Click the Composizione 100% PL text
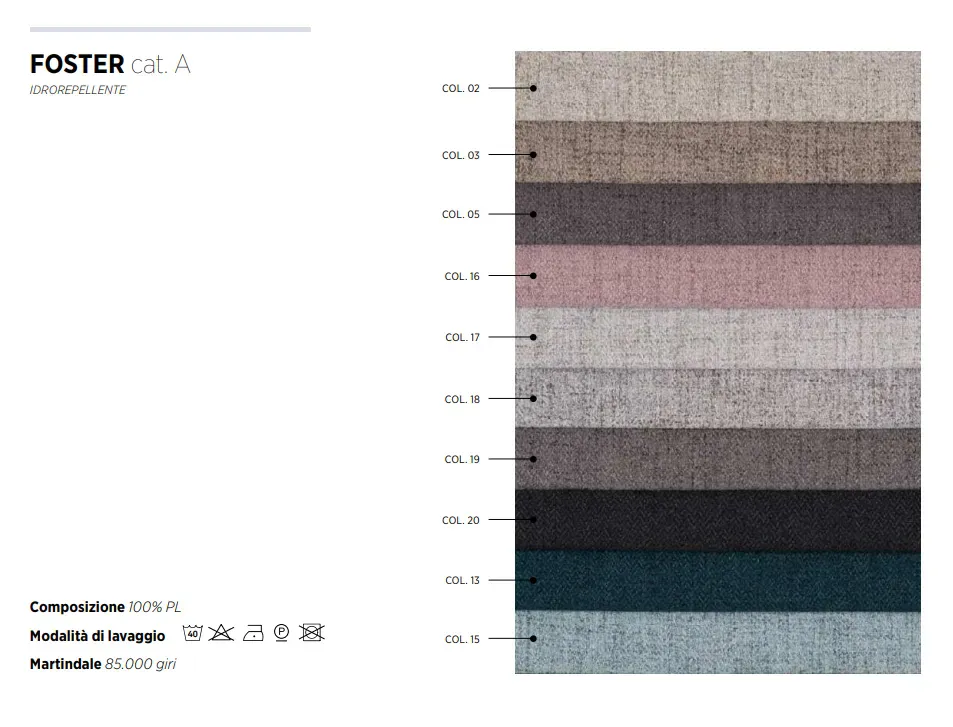The height and width of the screenshot is (727, 953). 105,607
